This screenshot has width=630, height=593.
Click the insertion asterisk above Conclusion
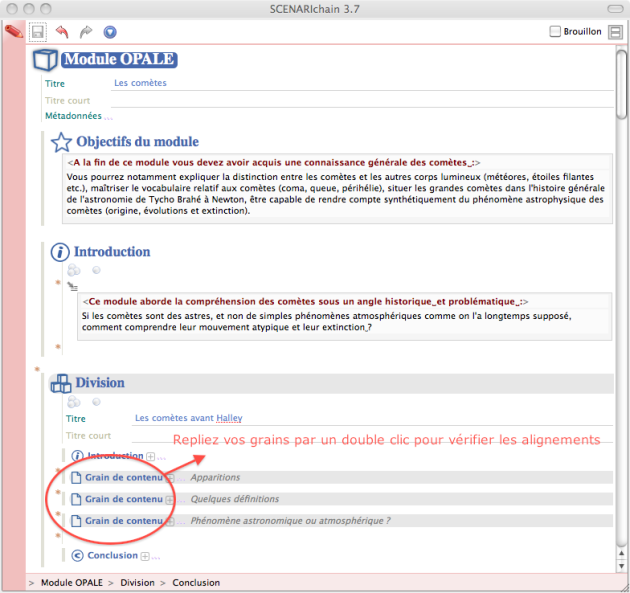58,536
